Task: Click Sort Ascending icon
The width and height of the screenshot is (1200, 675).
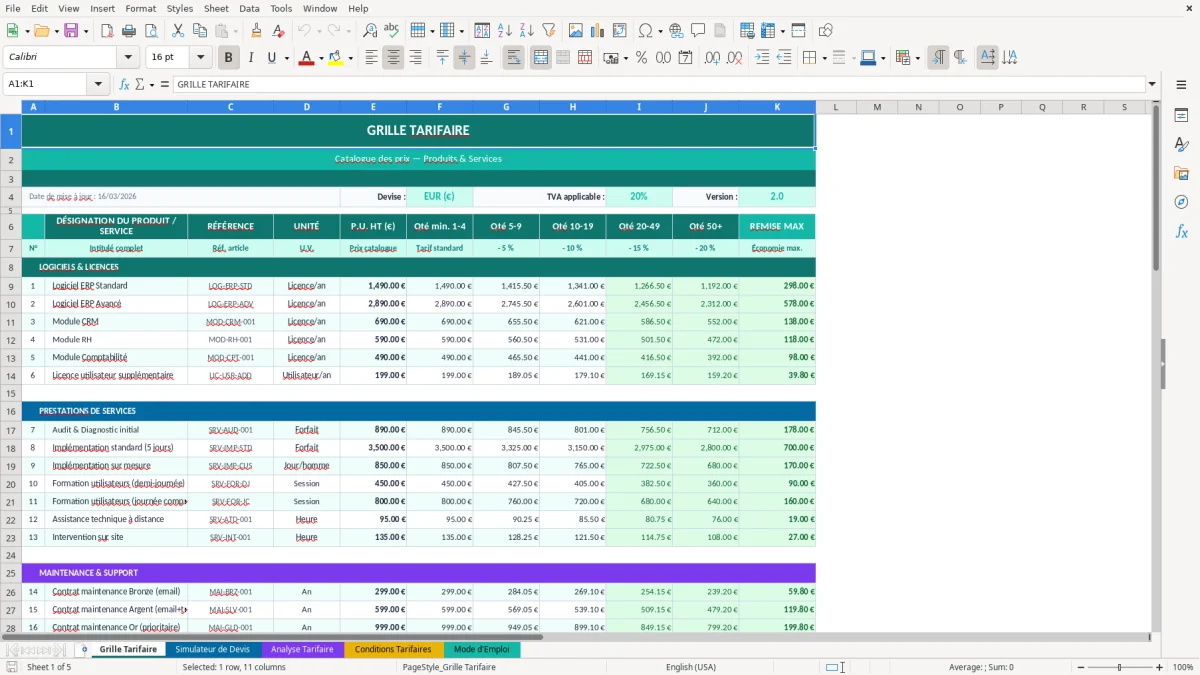Action: 505,31
